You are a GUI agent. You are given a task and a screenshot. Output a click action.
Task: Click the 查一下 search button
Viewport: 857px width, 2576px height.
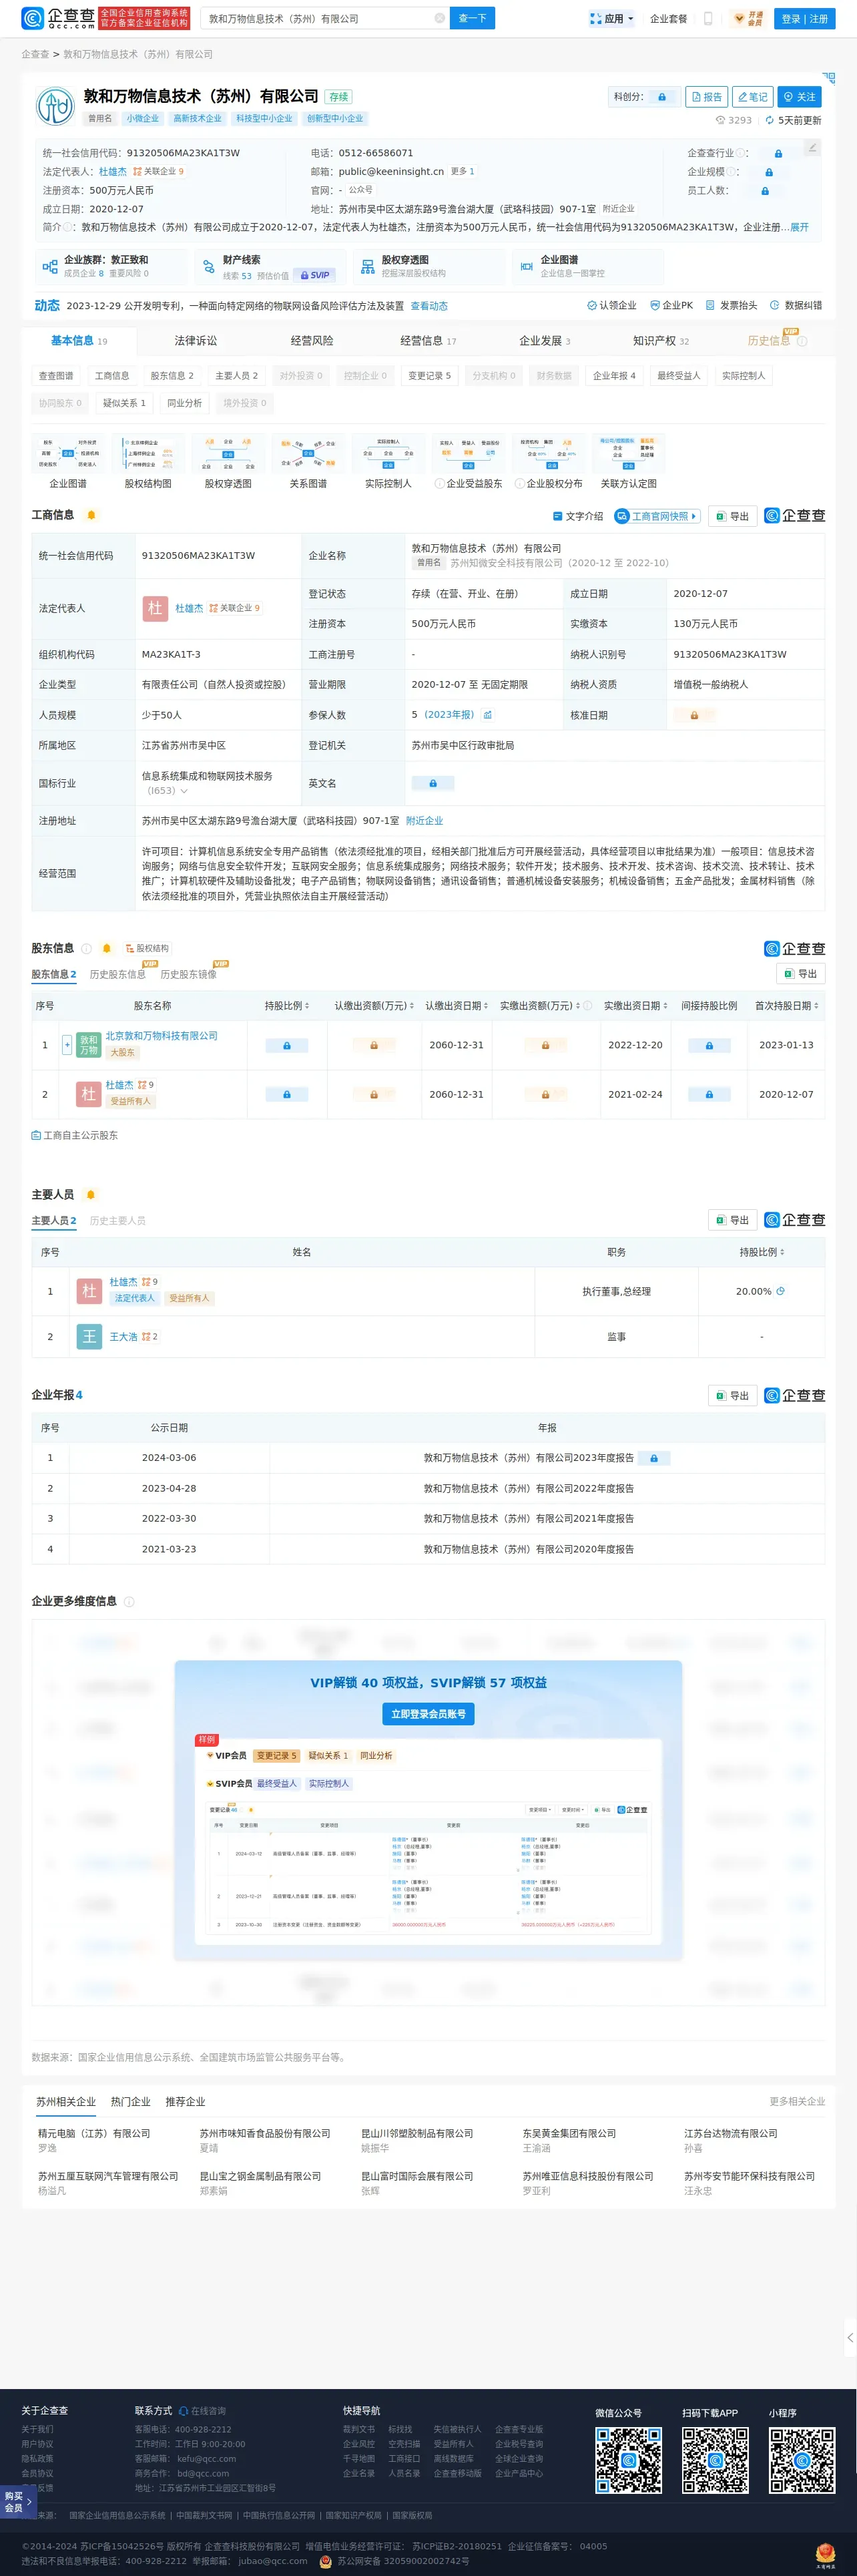click(472, 18)
